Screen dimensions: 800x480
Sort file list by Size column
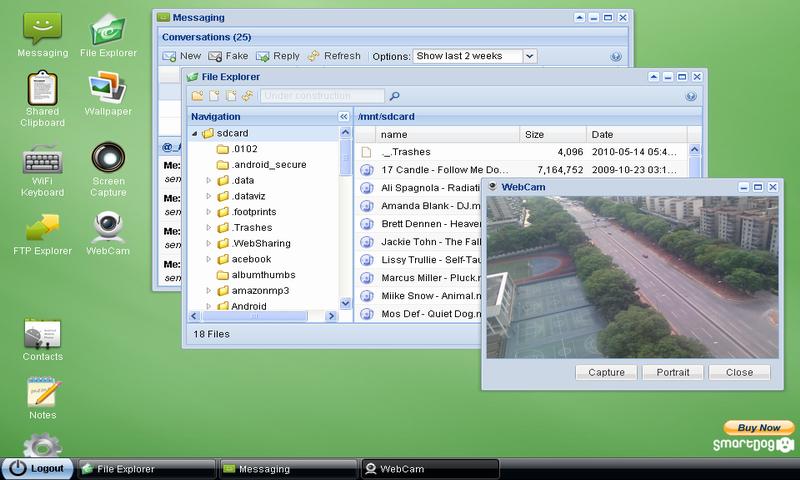point(551,134)
